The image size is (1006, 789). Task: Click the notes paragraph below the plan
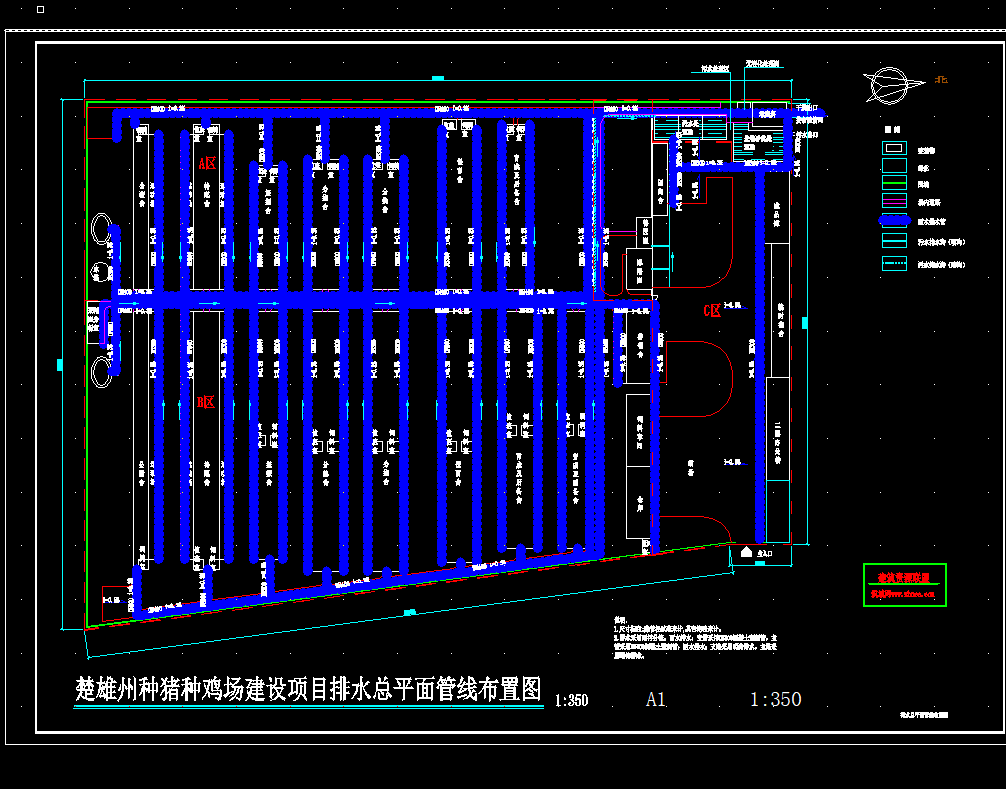[x=695, y=638]
